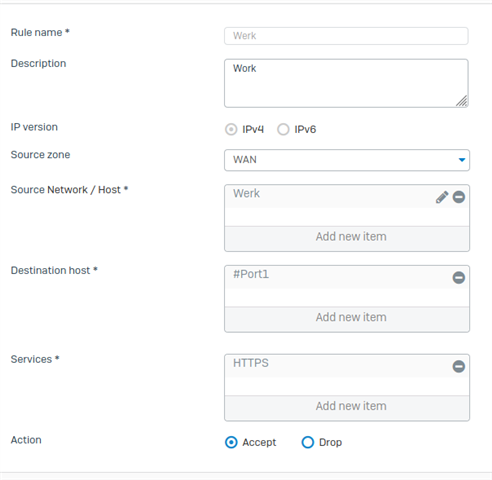Choose the Drop action
Screen dimensions: 492x480
[x=308, y=442]
